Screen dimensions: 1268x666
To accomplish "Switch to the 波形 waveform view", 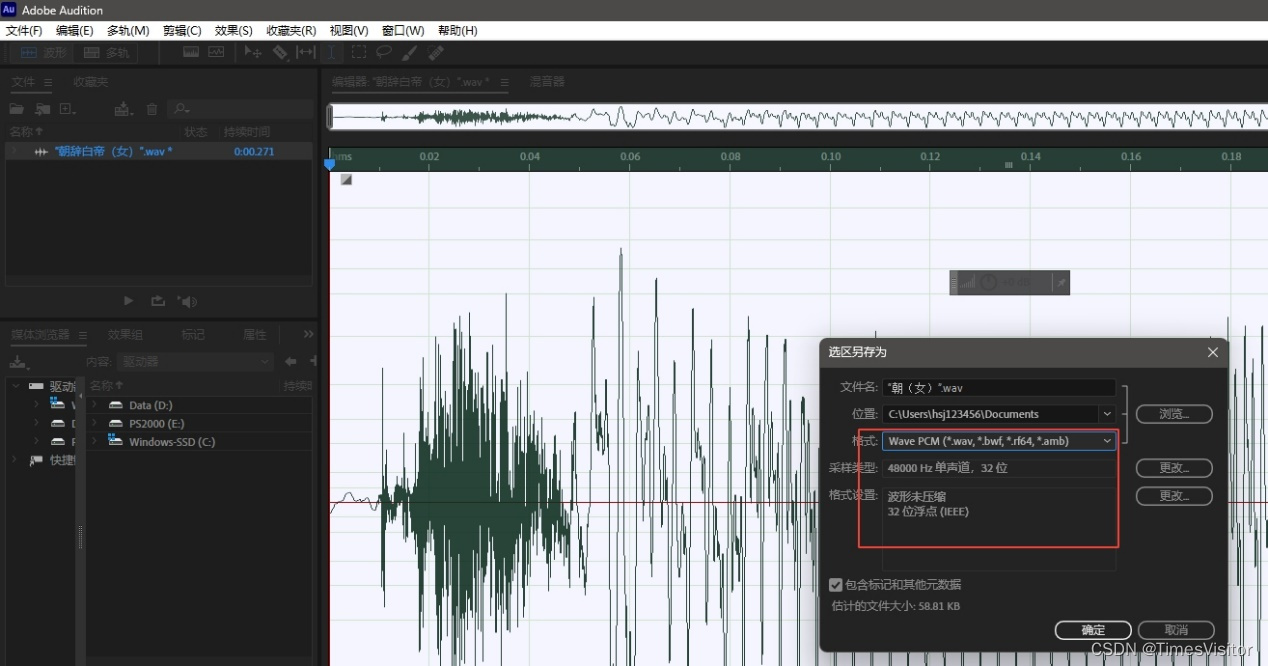I will pos(44,52).
